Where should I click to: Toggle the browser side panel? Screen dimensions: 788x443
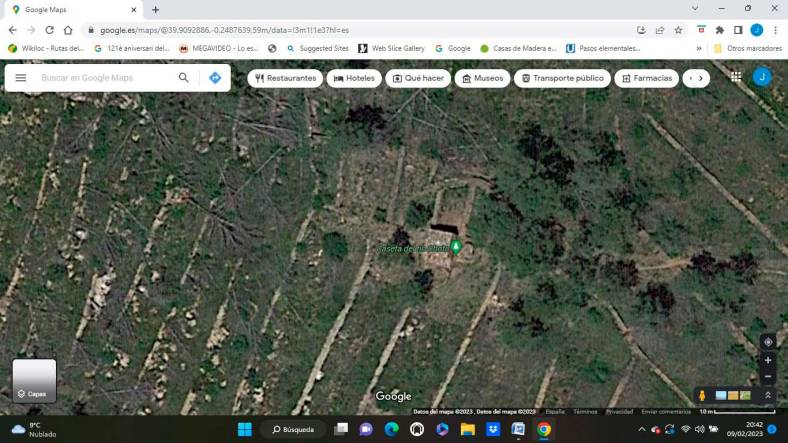coord(738,30)
